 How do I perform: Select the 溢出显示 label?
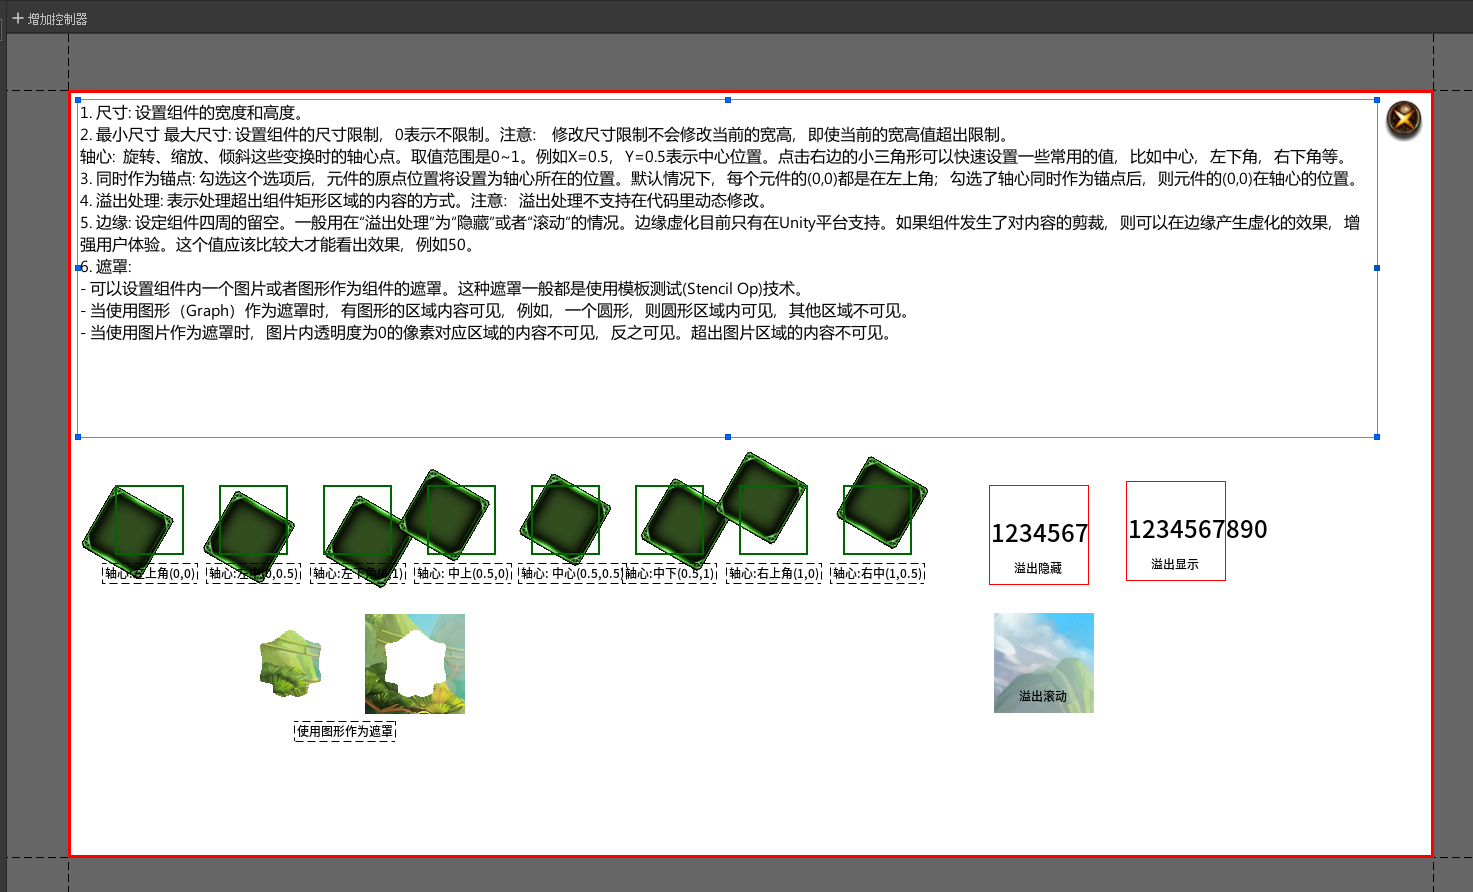[1175, 564]
